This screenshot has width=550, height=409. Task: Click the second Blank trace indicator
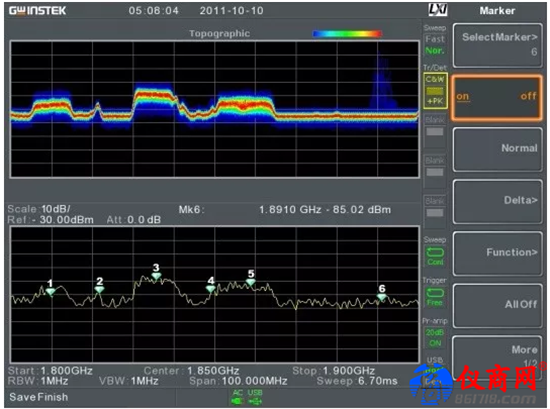pos(435,169)
